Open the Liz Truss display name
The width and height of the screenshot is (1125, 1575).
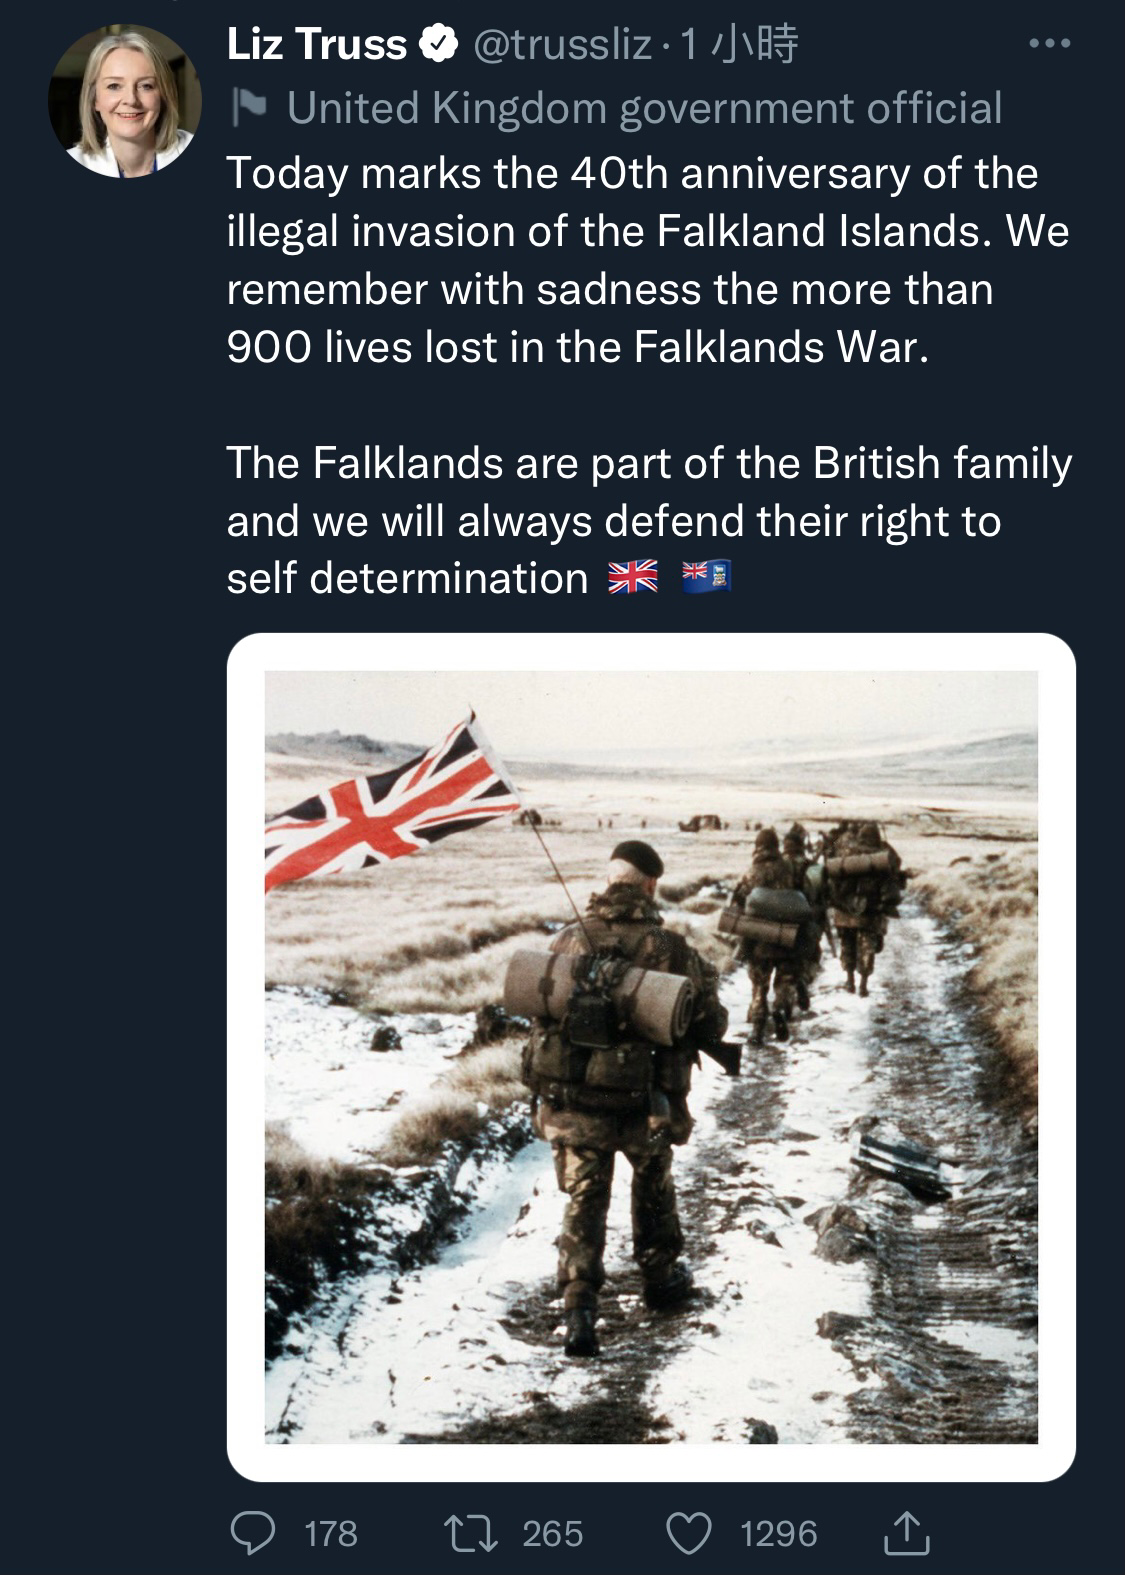(317, 44)
